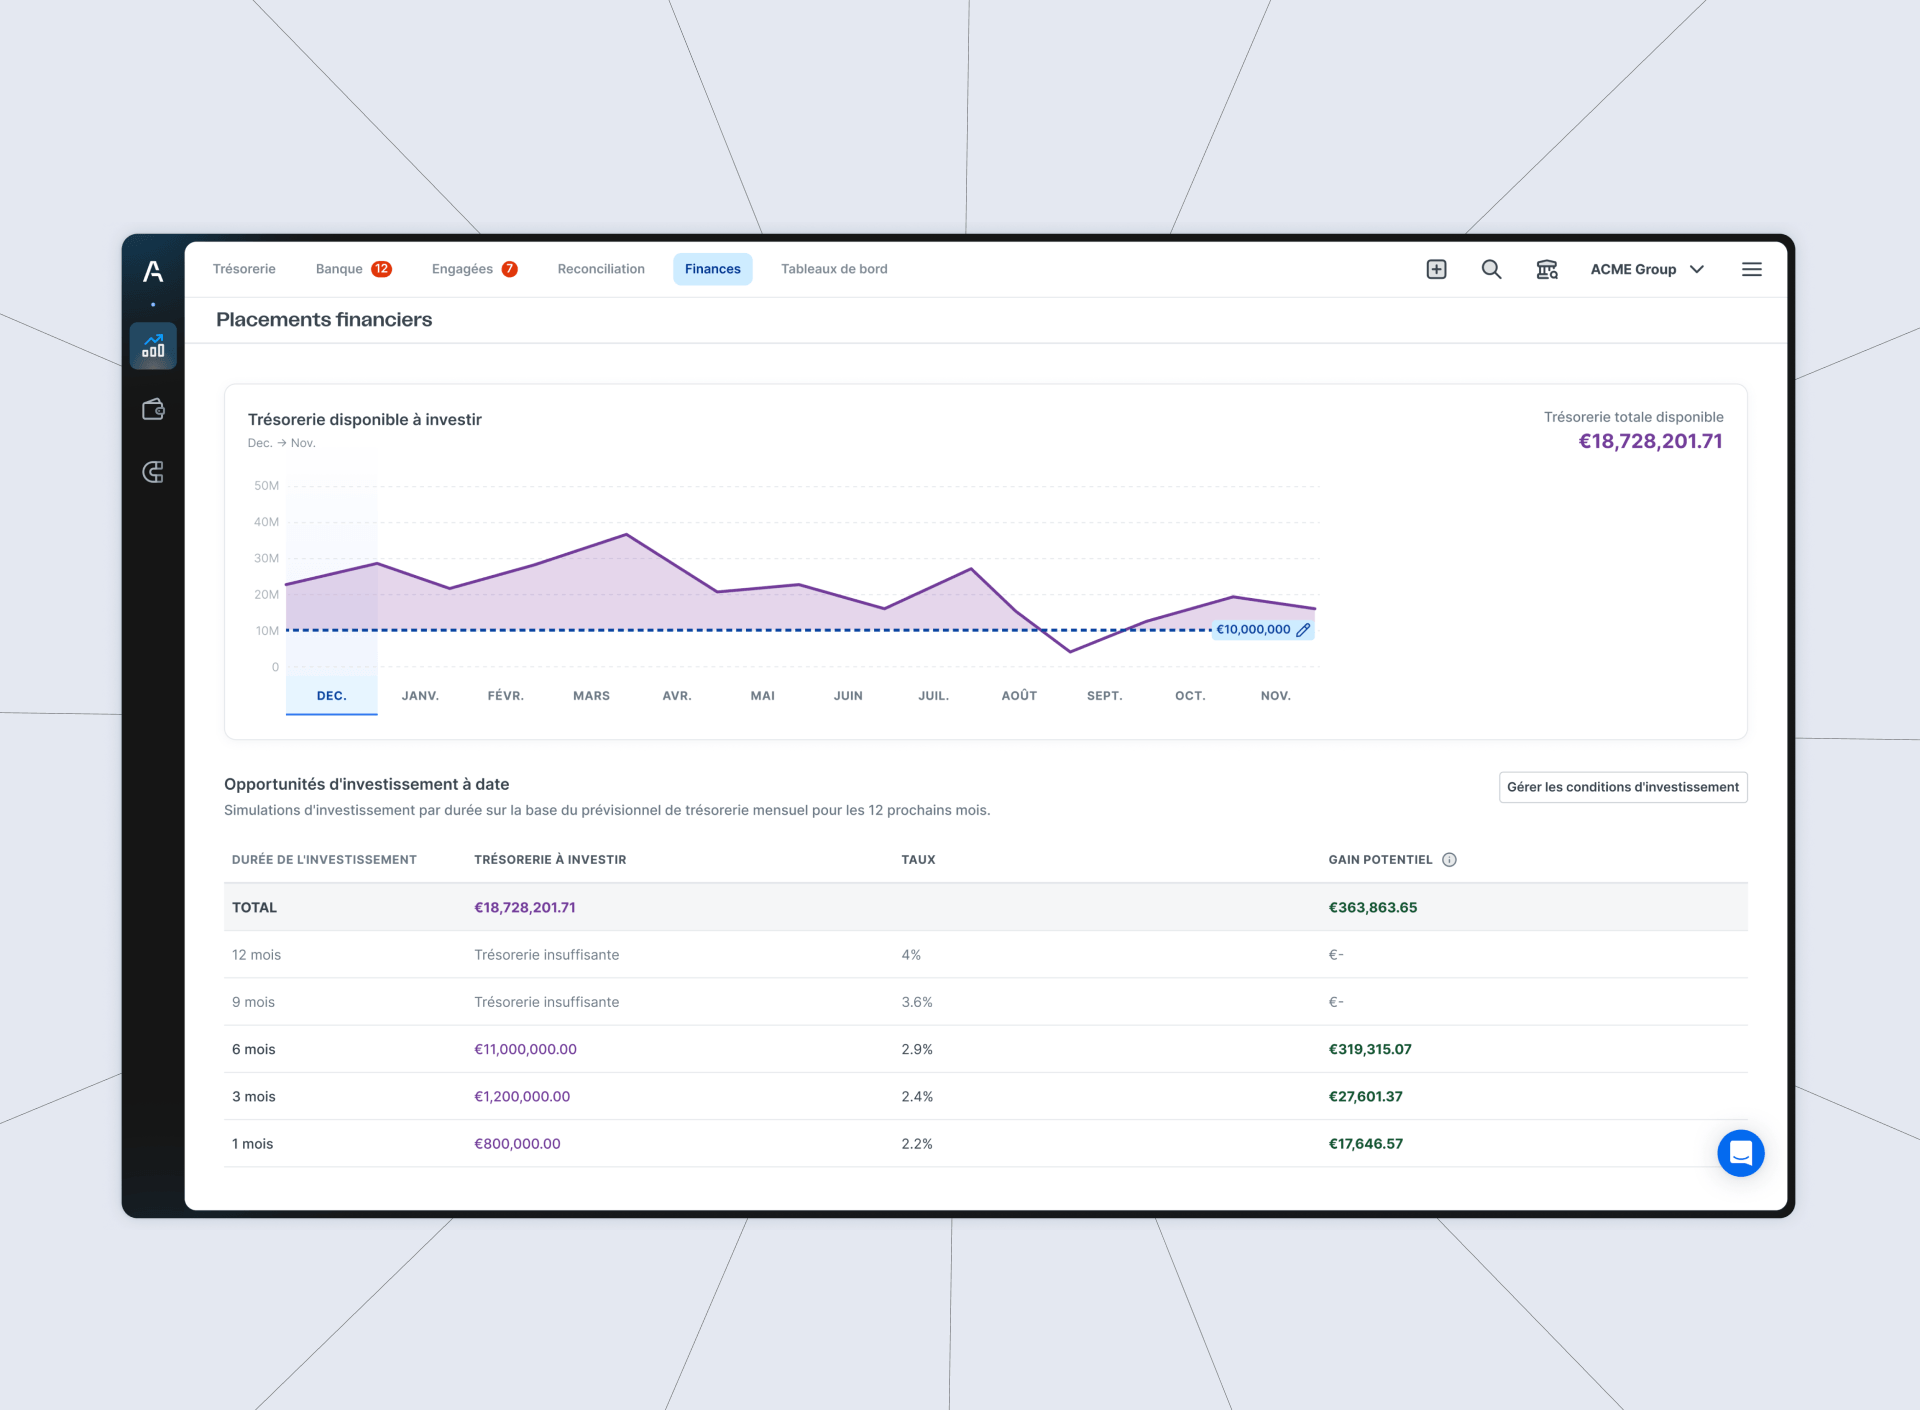Expand the ACME Group dropdown
The height and width of the screenshot is (1410, 1920).
[x=1647, y=269]
